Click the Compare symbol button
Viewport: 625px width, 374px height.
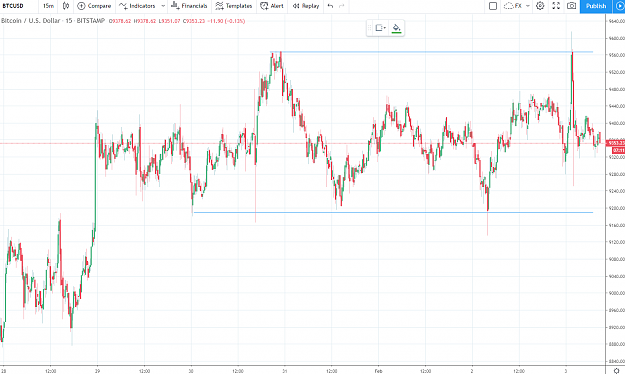(94, 6)
